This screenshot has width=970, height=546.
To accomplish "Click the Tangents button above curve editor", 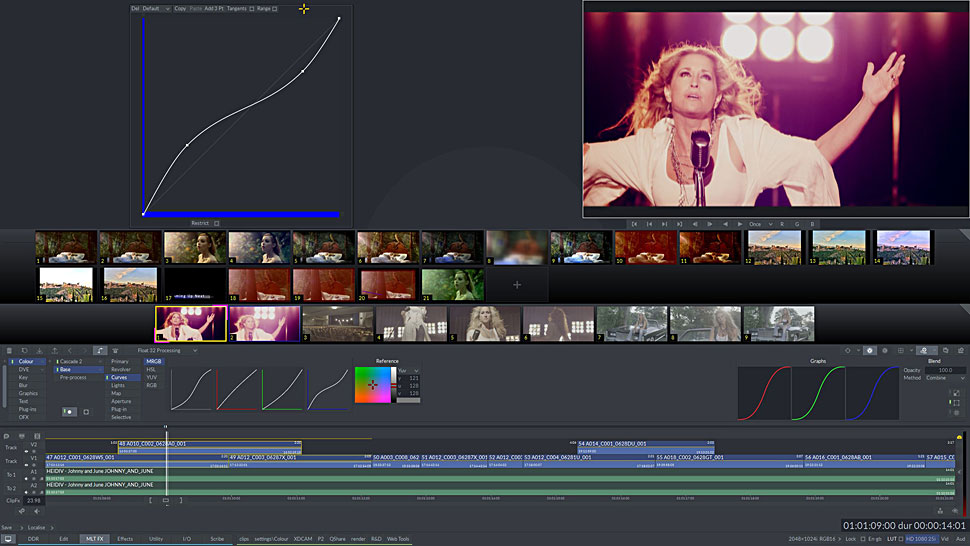I will (236, 9).
